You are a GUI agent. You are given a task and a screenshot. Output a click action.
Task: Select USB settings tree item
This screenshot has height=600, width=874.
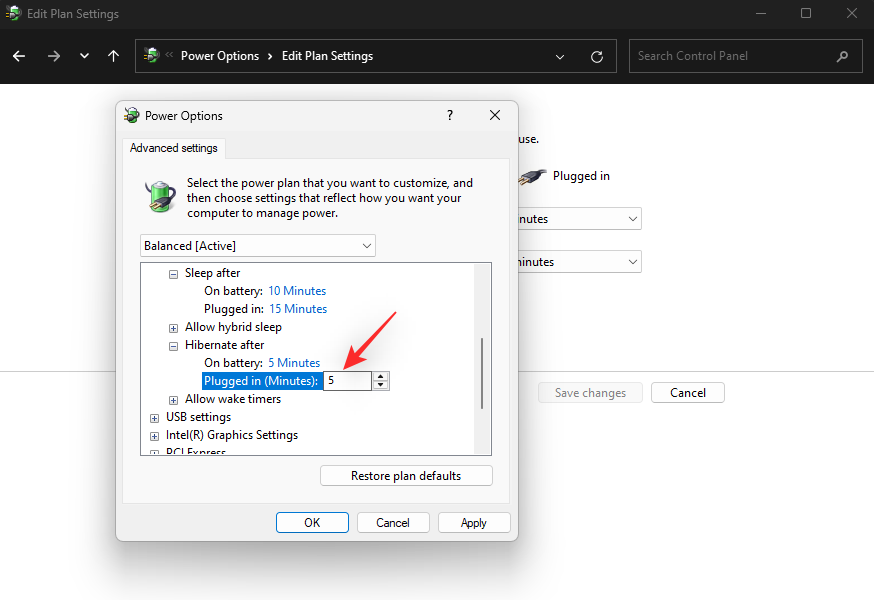point(198,417)
